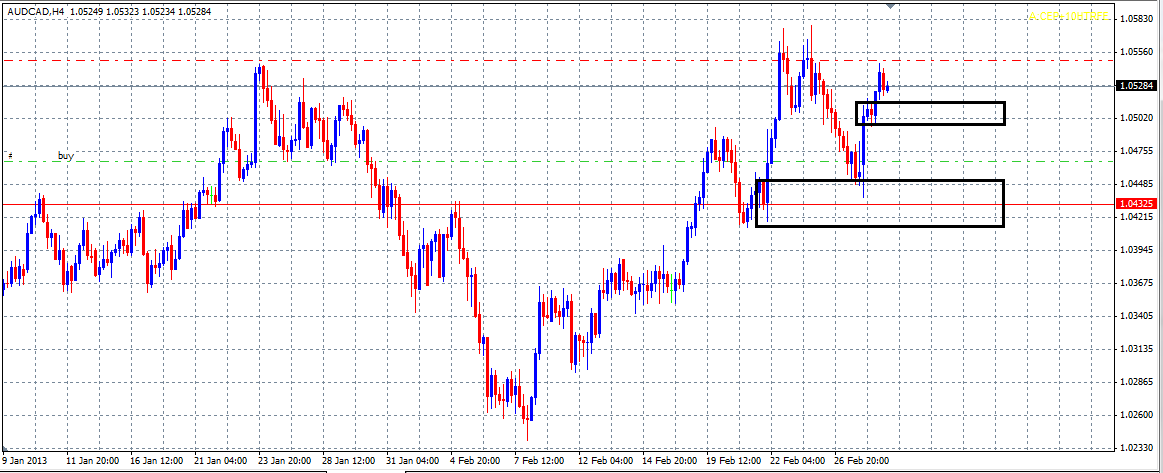Click the 1.05830 price scale label

[1138, 19]
